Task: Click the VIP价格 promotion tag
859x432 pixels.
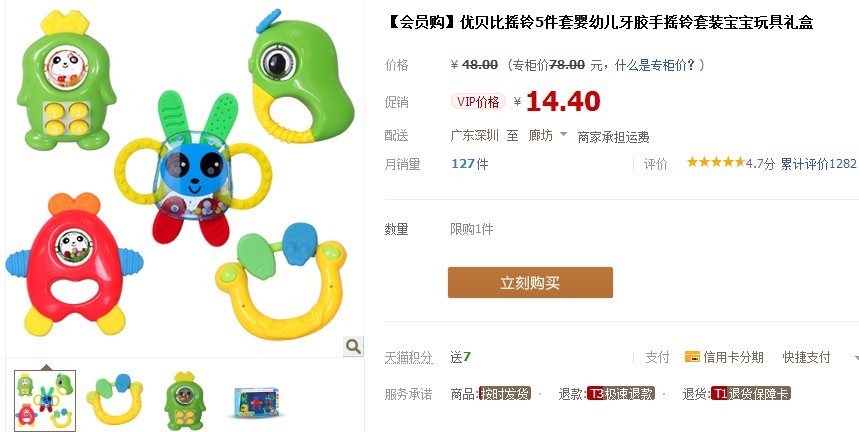Action: [478, 101]
